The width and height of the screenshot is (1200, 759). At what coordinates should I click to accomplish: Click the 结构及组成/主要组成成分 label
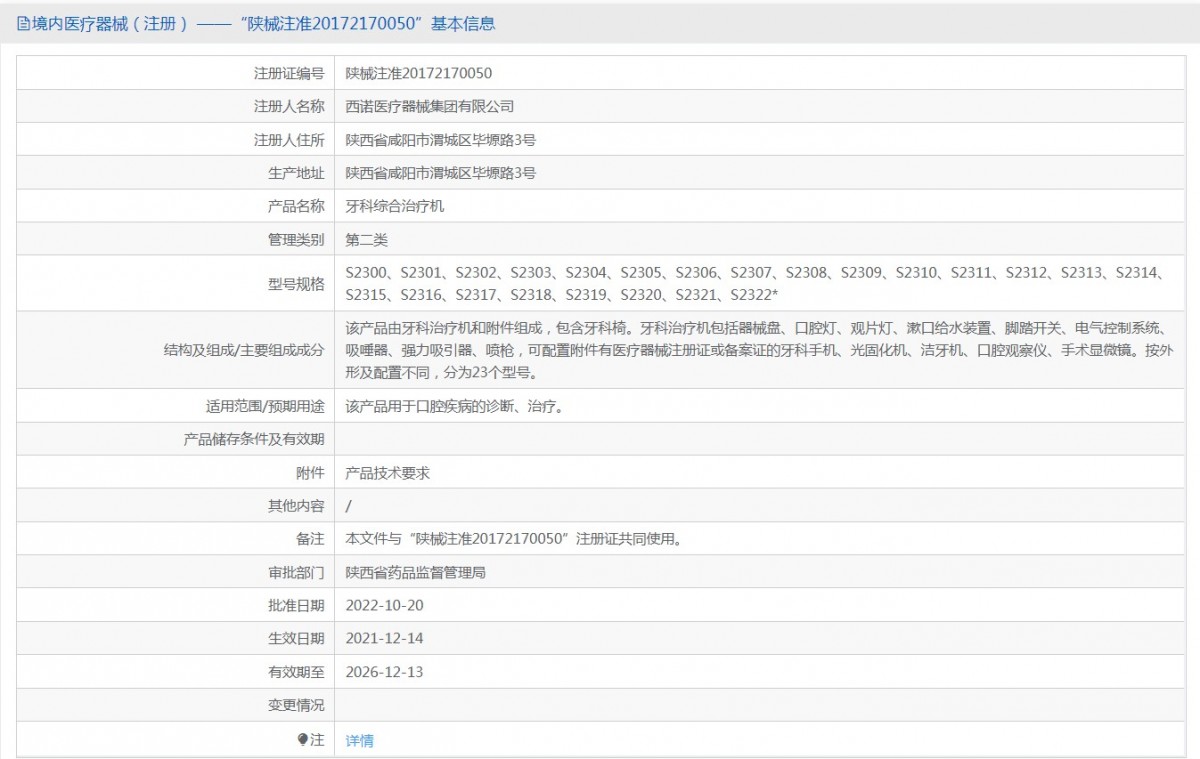tap(244, 350)
